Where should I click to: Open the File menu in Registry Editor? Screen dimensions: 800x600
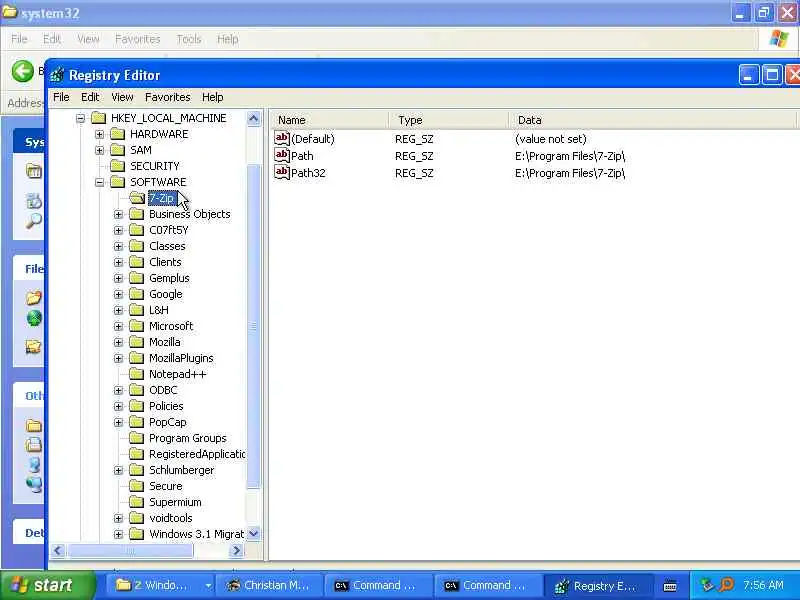[x=61, y=97]
